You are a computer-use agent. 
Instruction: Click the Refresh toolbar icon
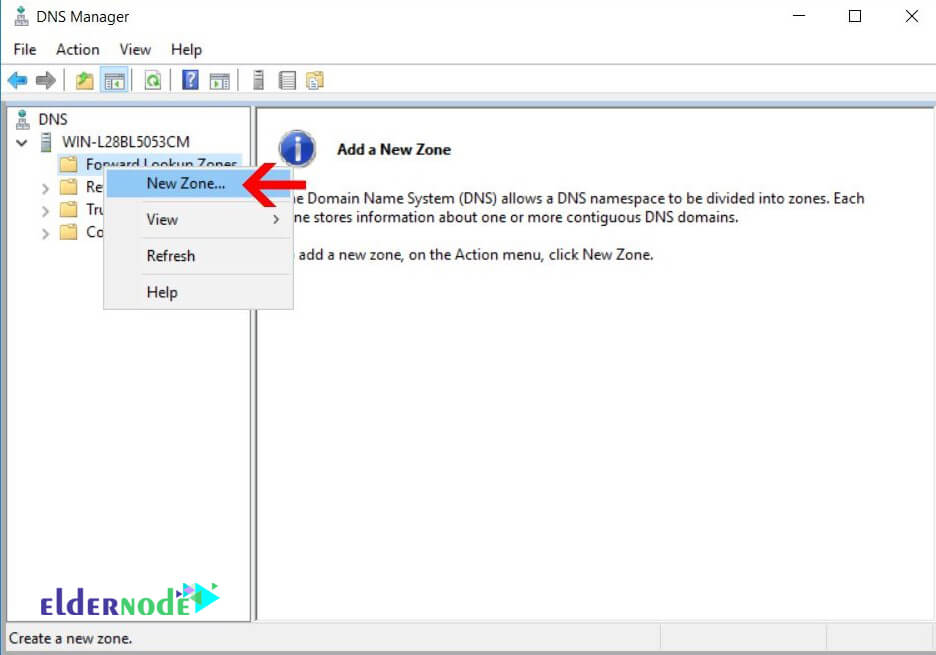click(x=153, y=80)
